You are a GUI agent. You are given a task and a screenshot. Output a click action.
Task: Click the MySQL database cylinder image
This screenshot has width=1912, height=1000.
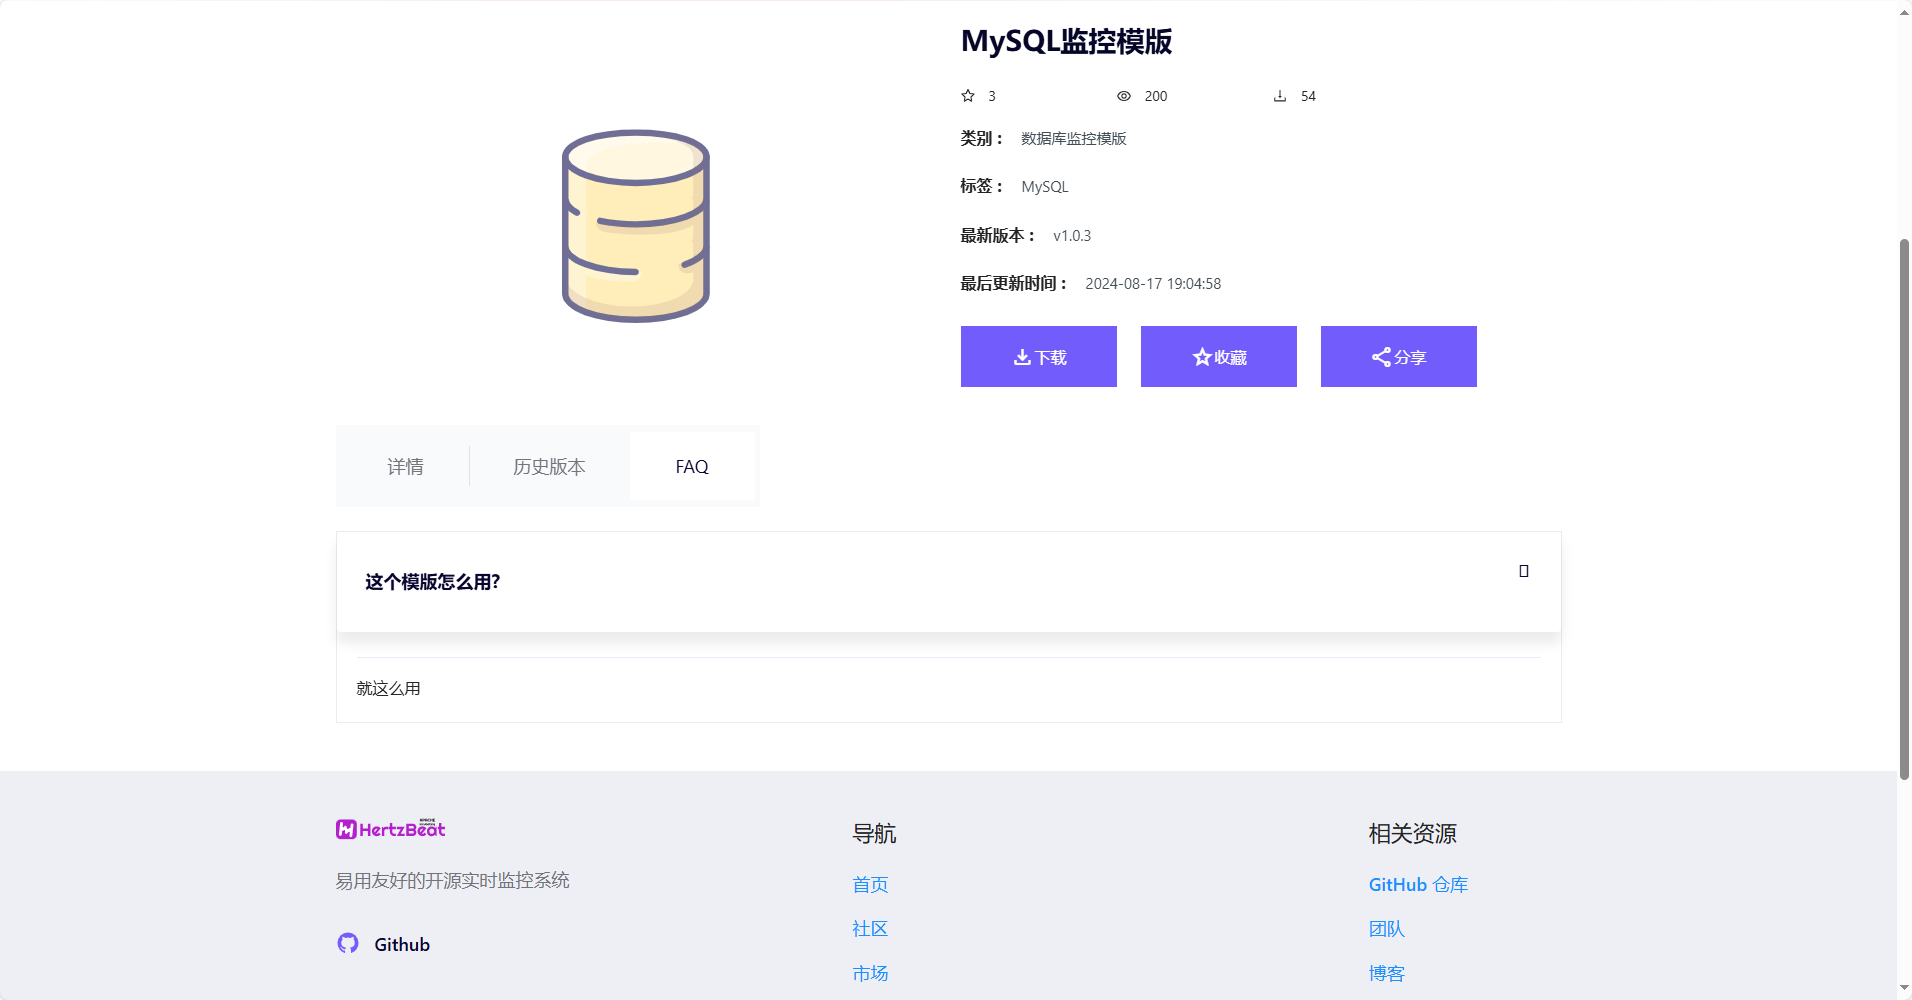click(635, 226)
